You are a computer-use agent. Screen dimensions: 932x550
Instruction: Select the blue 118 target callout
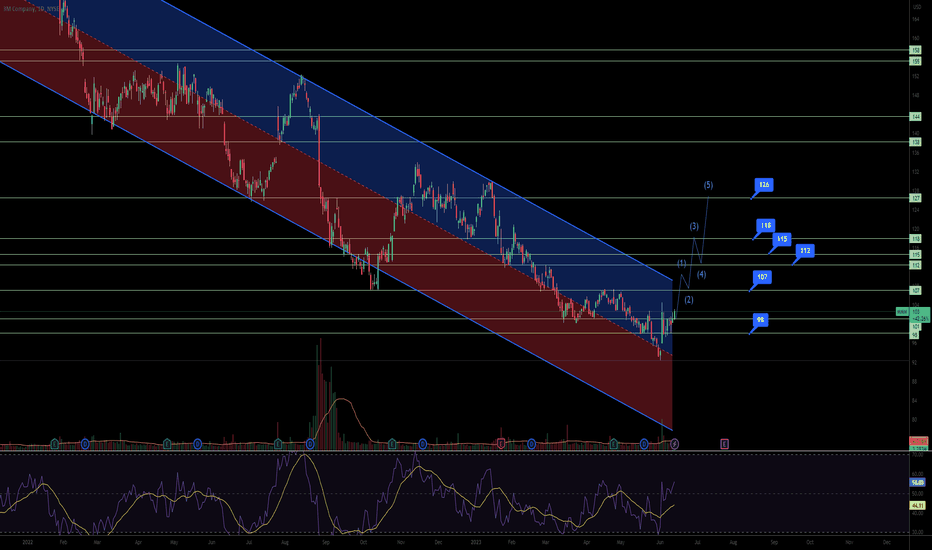pos(766,225)
